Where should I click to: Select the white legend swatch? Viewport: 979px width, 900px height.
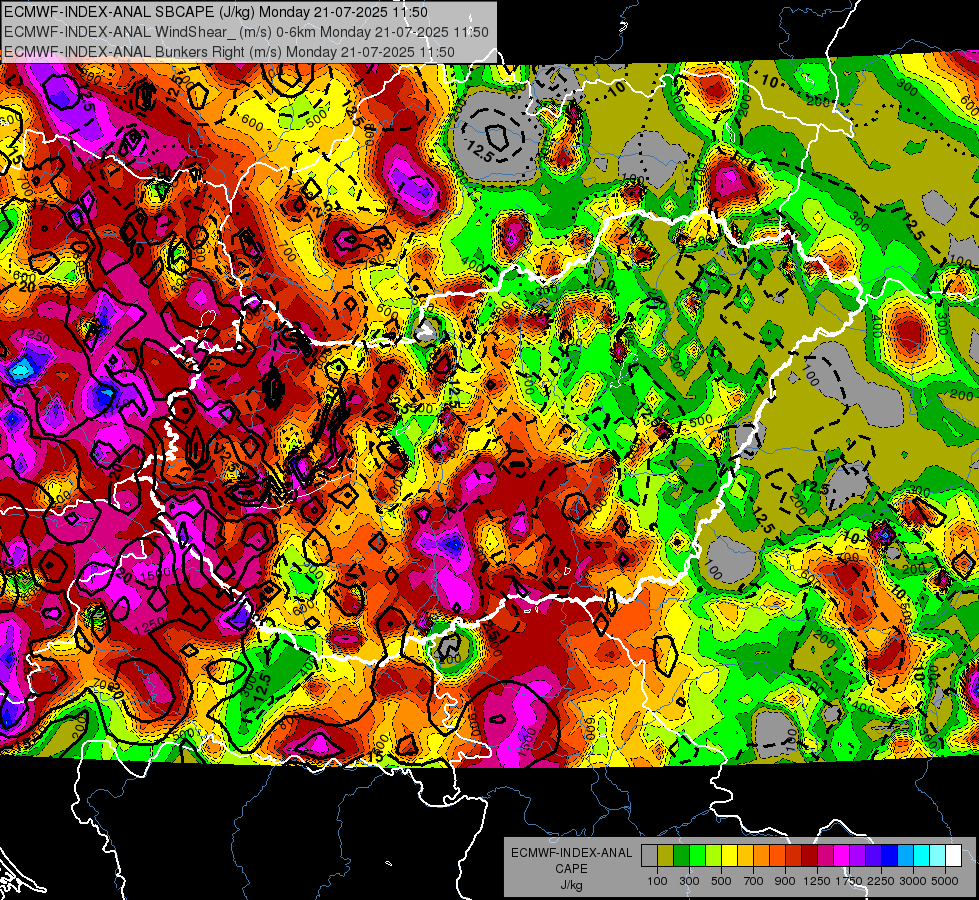(x=953, y=856)
